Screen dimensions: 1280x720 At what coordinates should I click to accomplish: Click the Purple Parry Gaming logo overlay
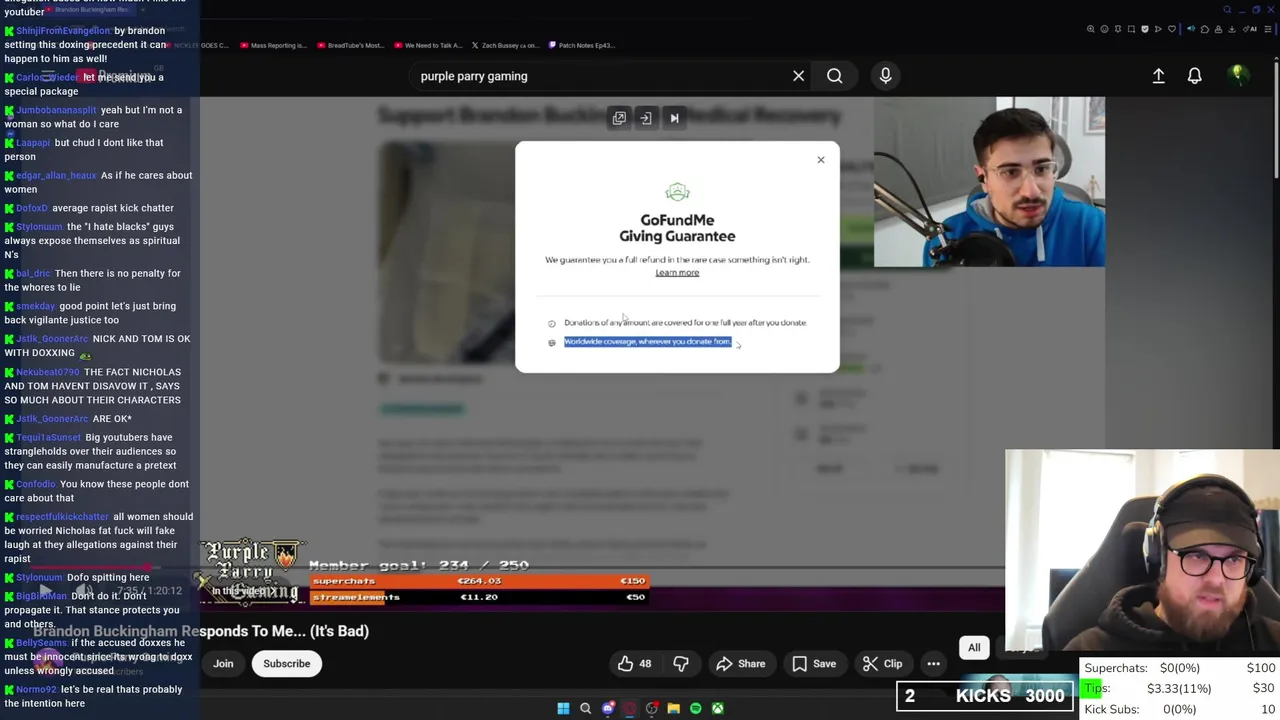pos(252,572)
